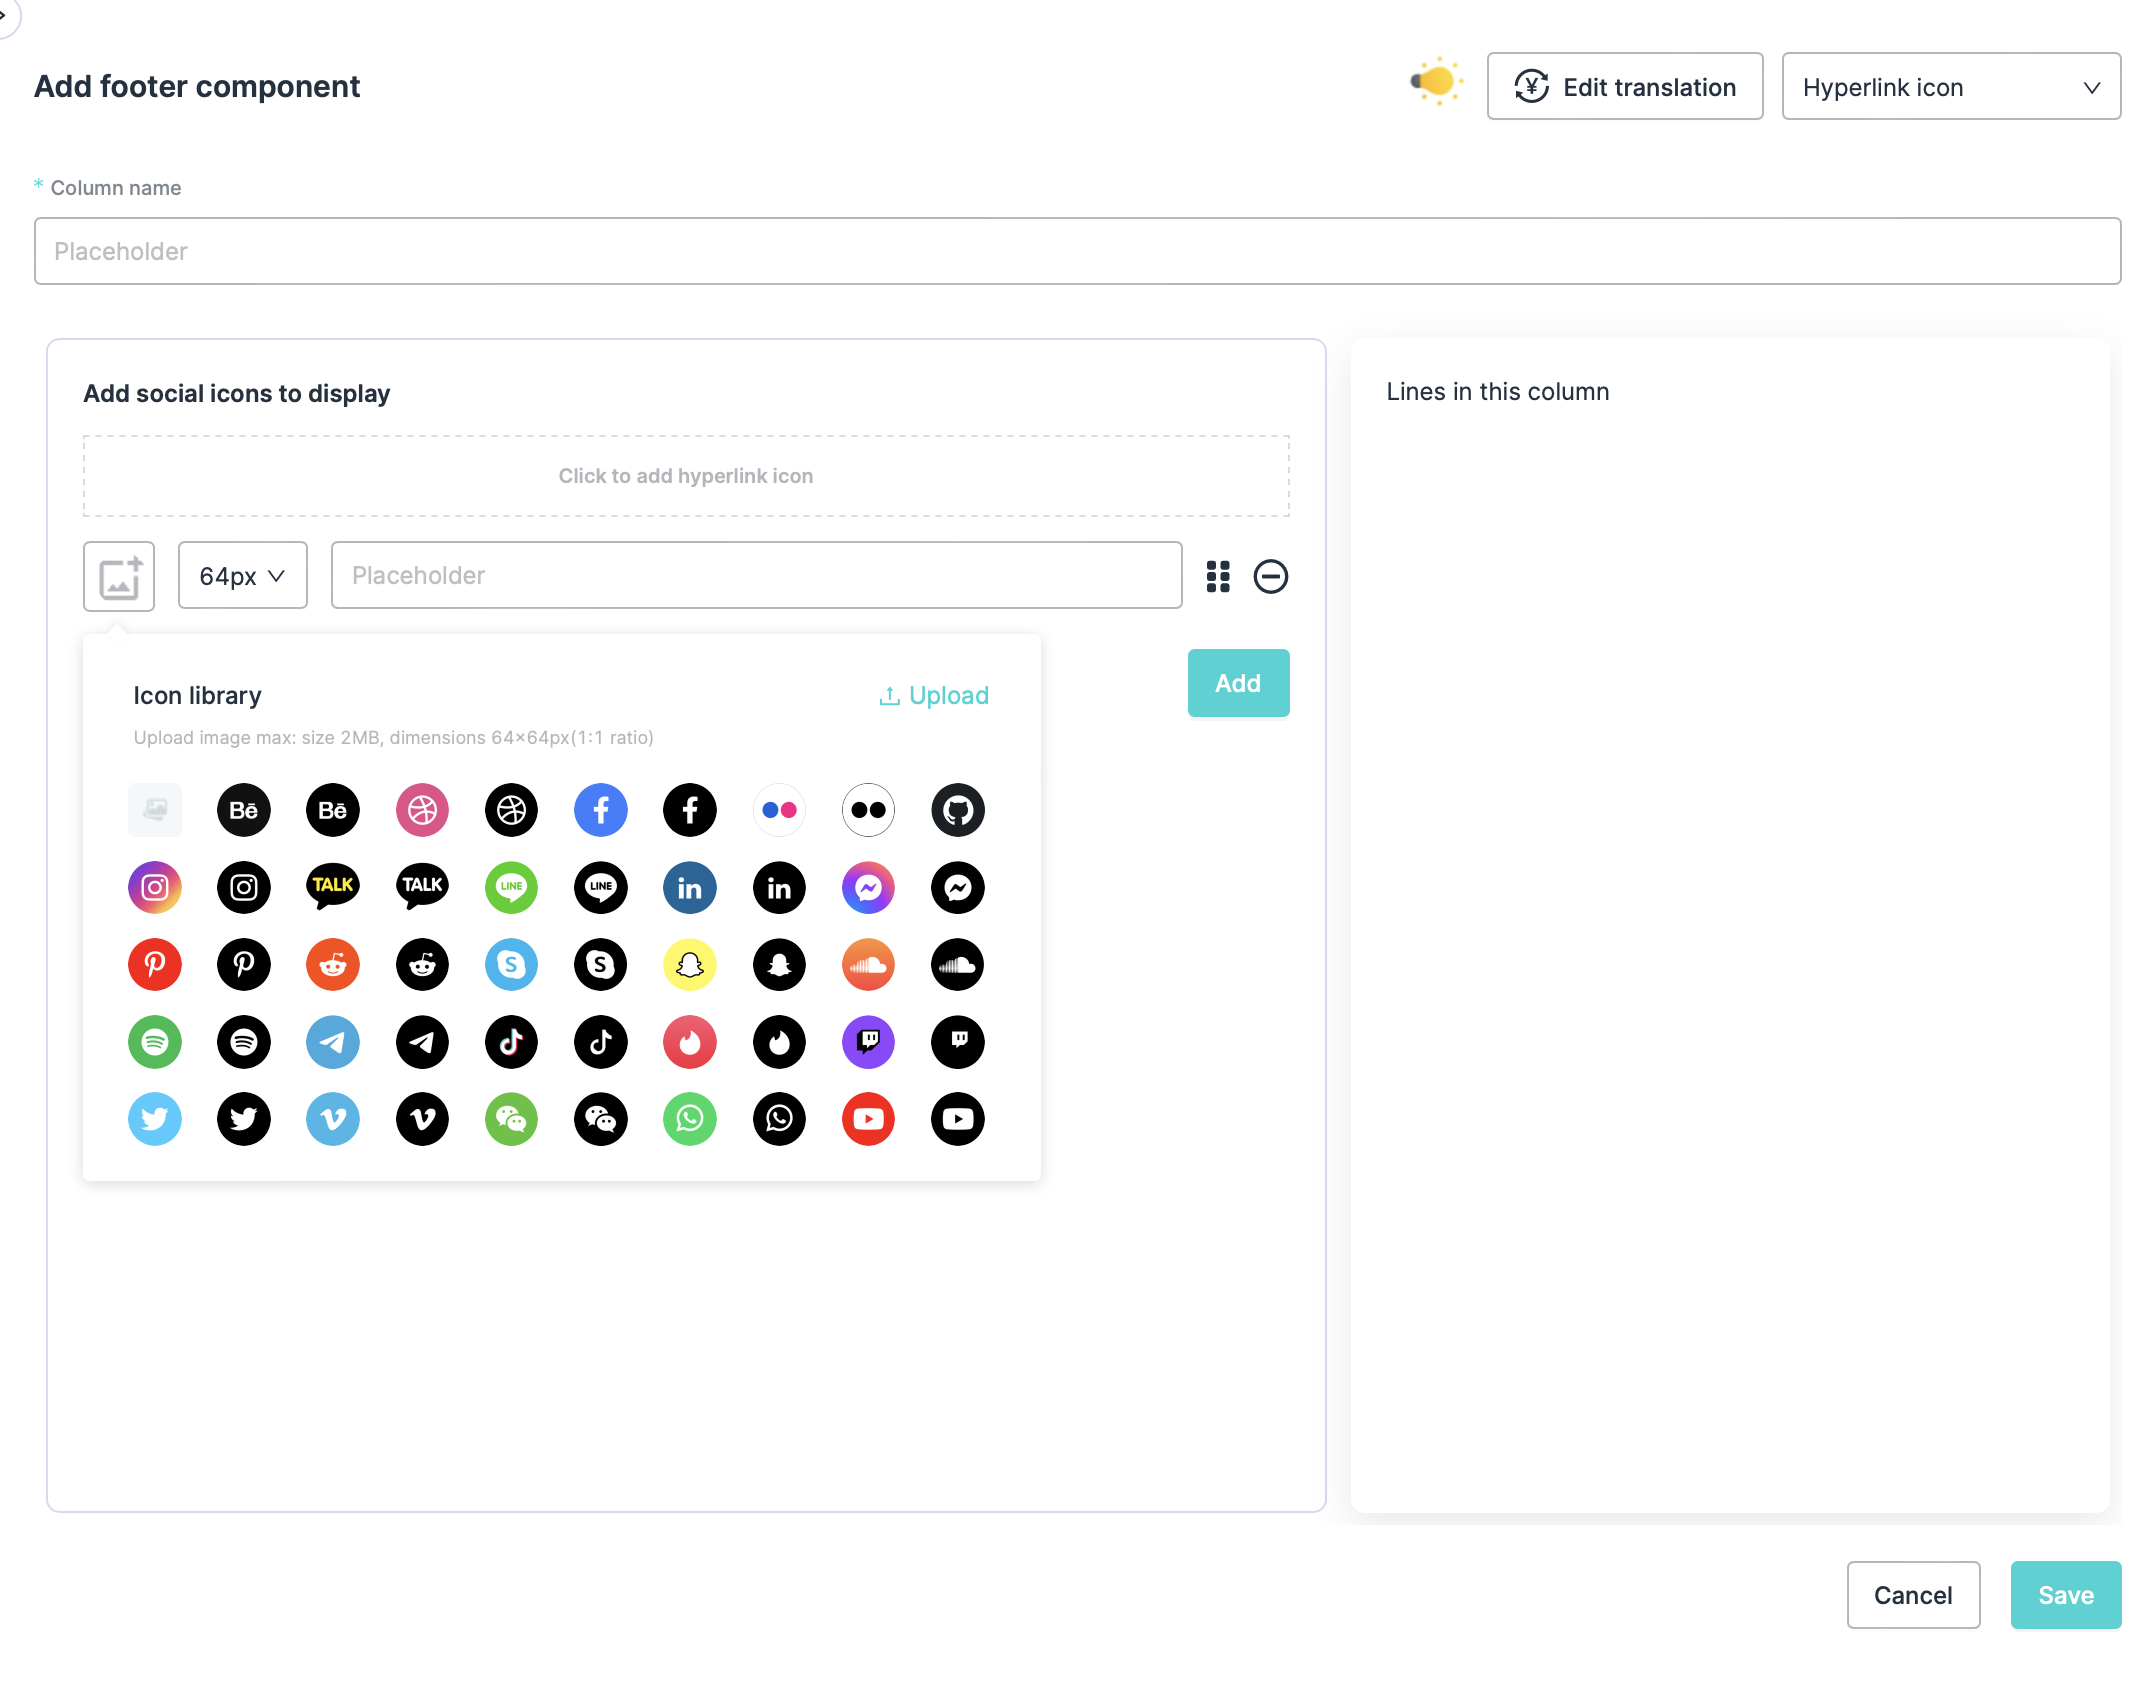The width and height of the screenshot is (2156, 1688).
Task: Remove row with the minus circle icon
Action: coord(1270,576)
